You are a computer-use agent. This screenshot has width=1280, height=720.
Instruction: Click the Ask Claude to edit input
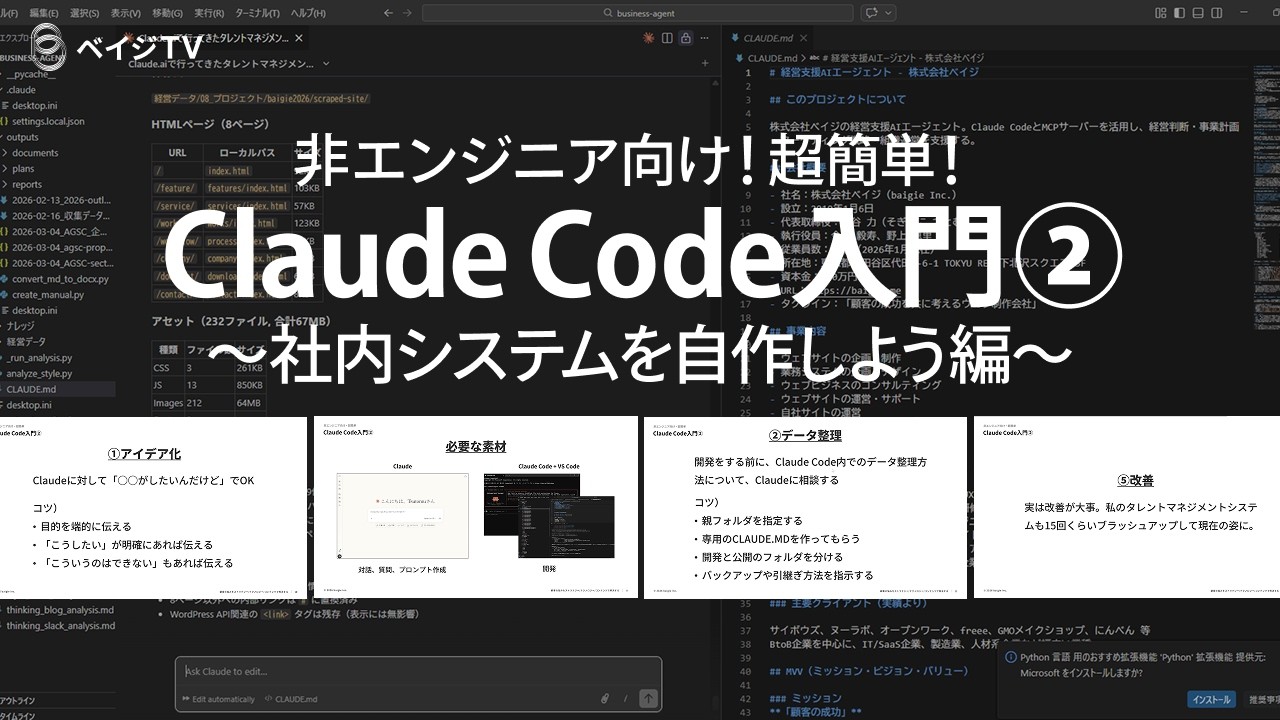pyautogui.click(x=418, y=671)
